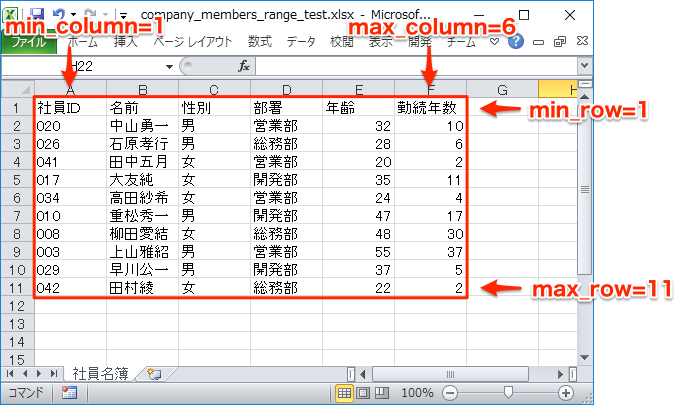This screenshot has height=405, width=685.
Task: Click the Save icon in quick access toolbar
Action: [37, 15]
